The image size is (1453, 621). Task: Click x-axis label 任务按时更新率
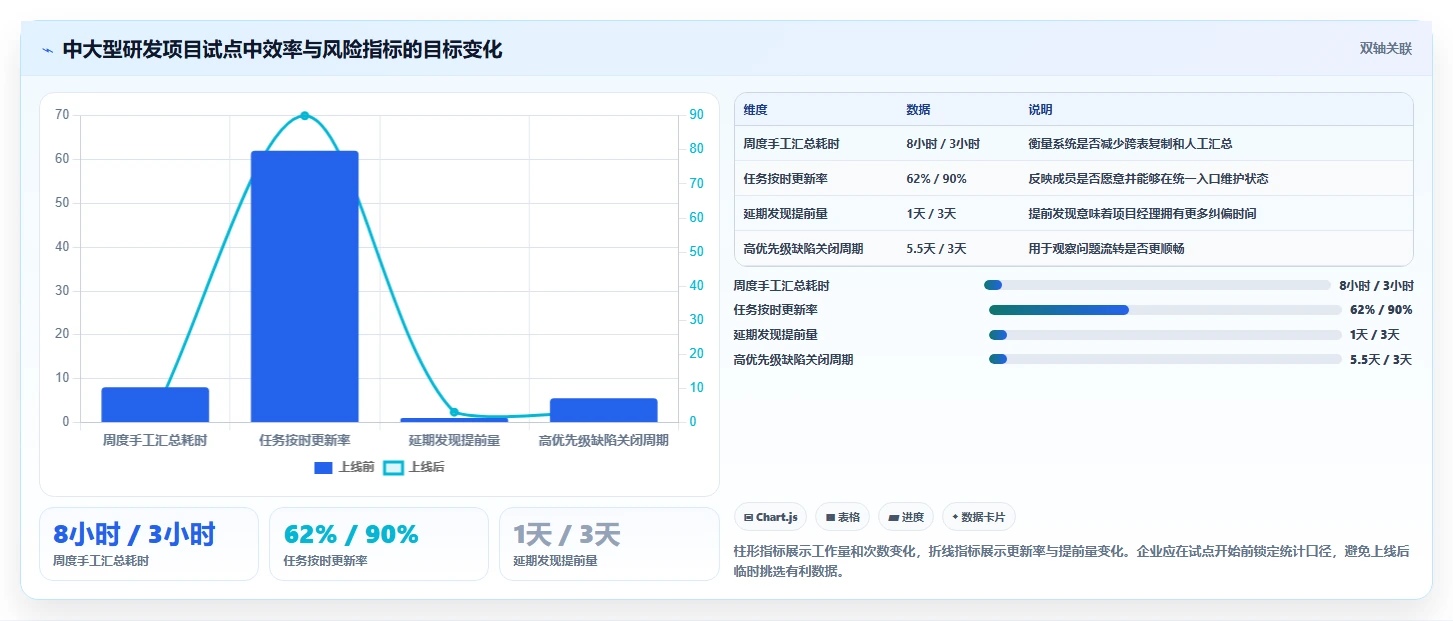304,440
